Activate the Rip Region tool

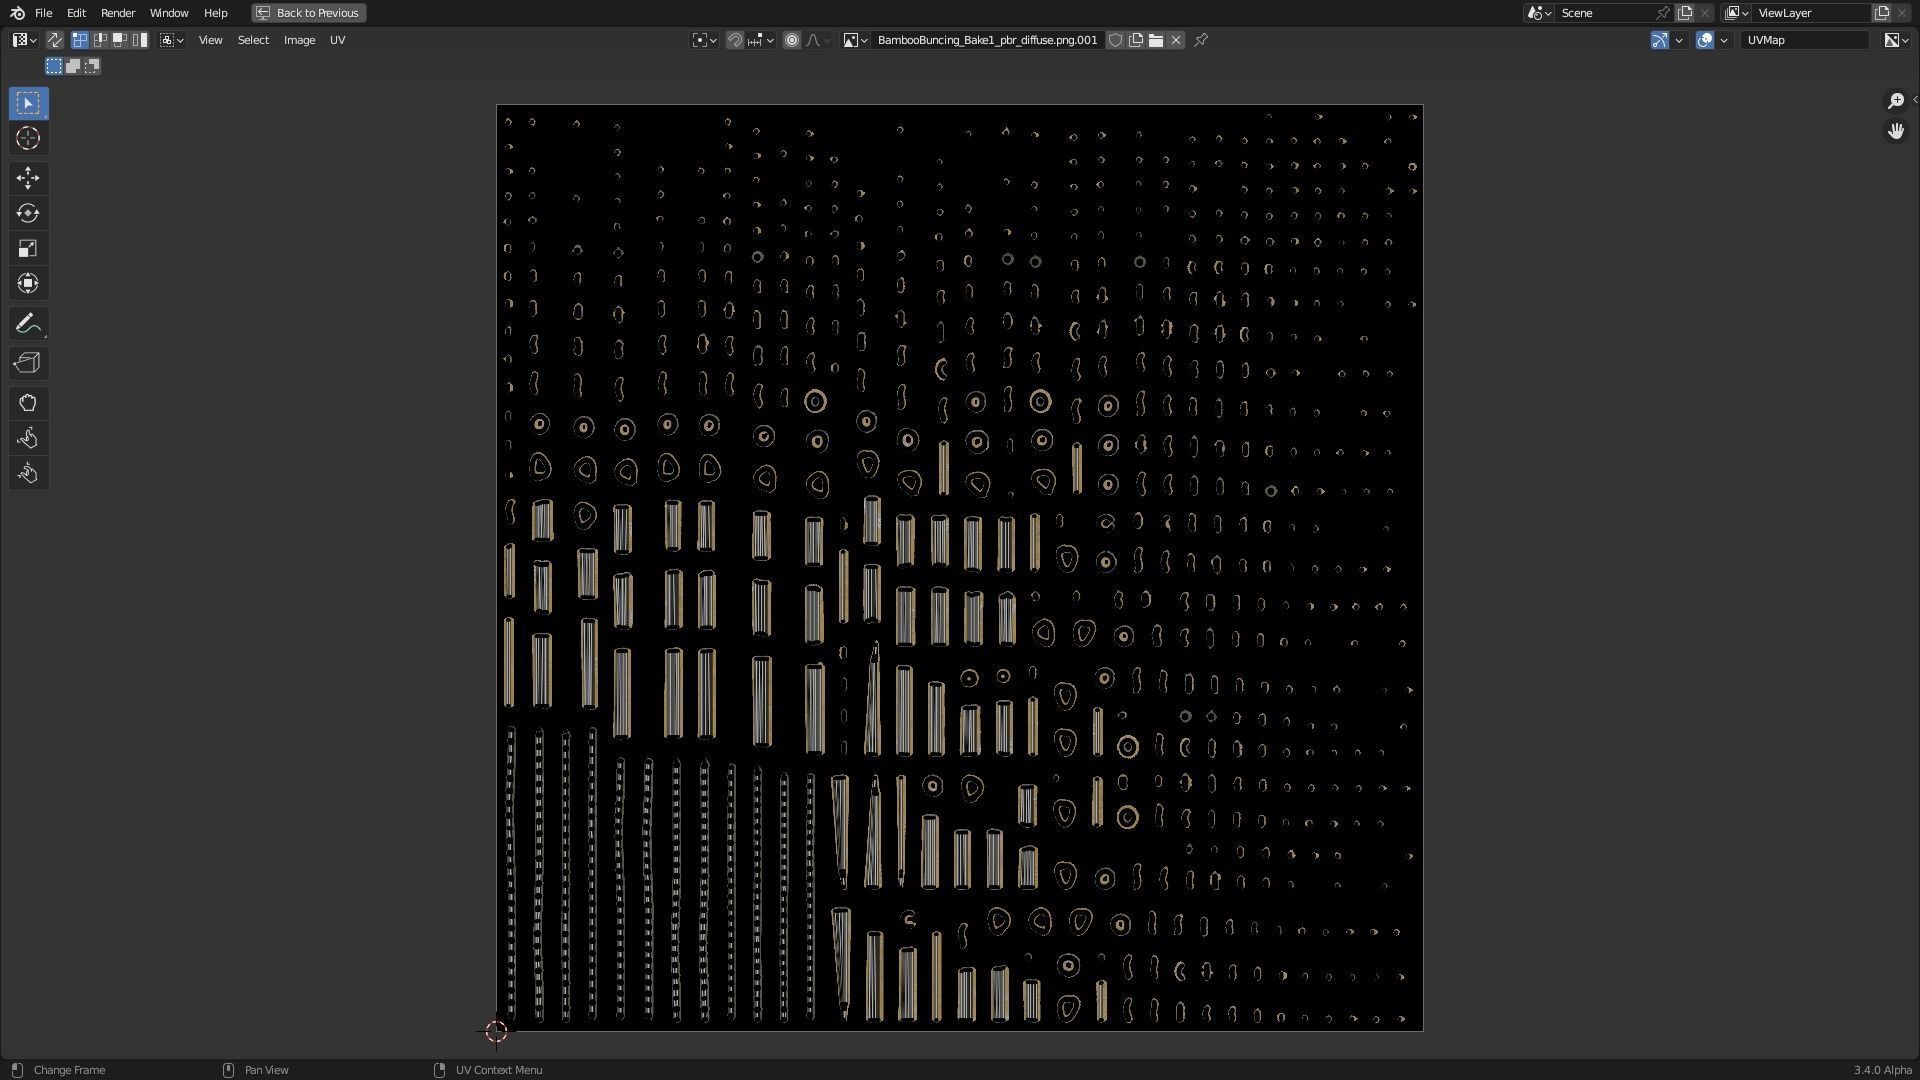[x=28, y=363]
